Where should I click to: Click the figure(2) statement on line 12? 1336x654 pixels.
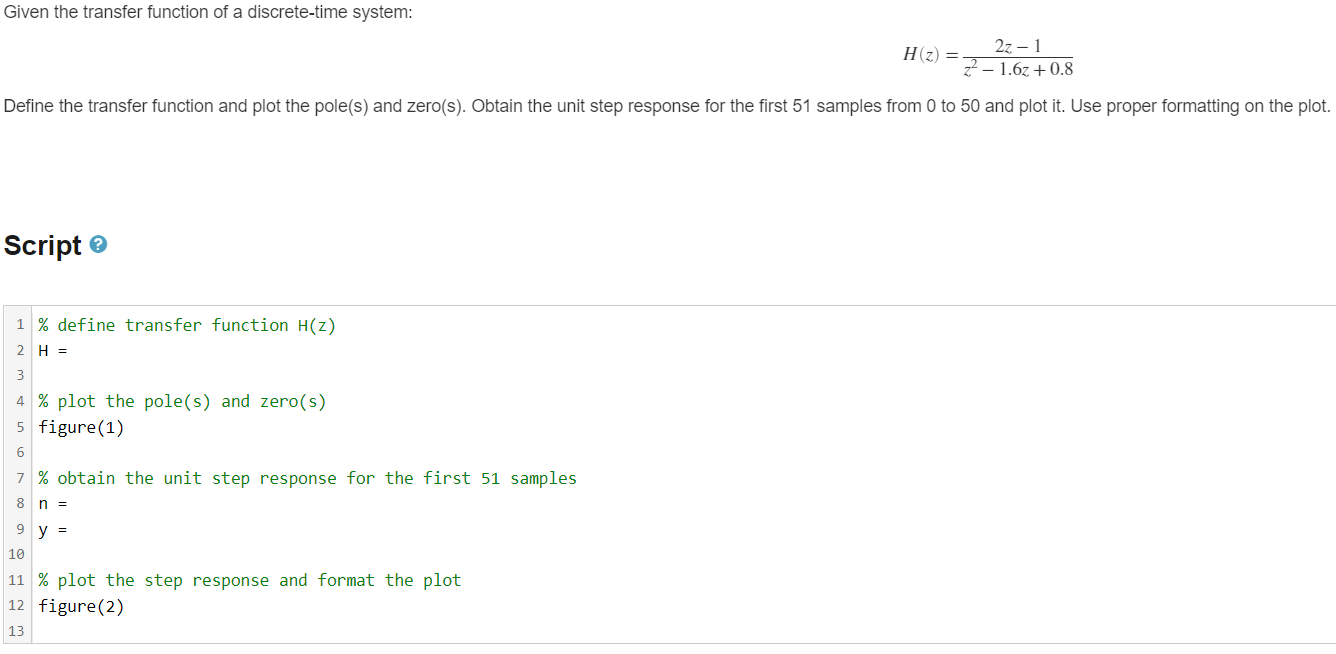(81, 605)
